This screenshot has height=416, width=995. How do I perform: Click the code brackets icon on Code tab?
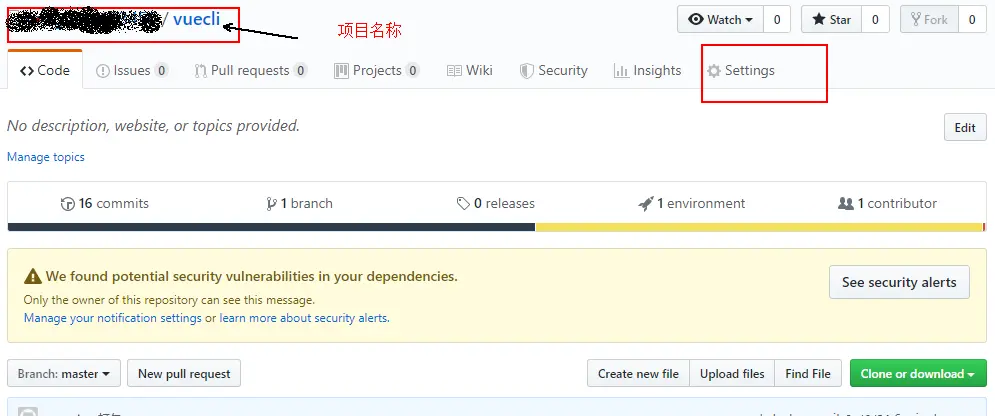pos(27,71)
